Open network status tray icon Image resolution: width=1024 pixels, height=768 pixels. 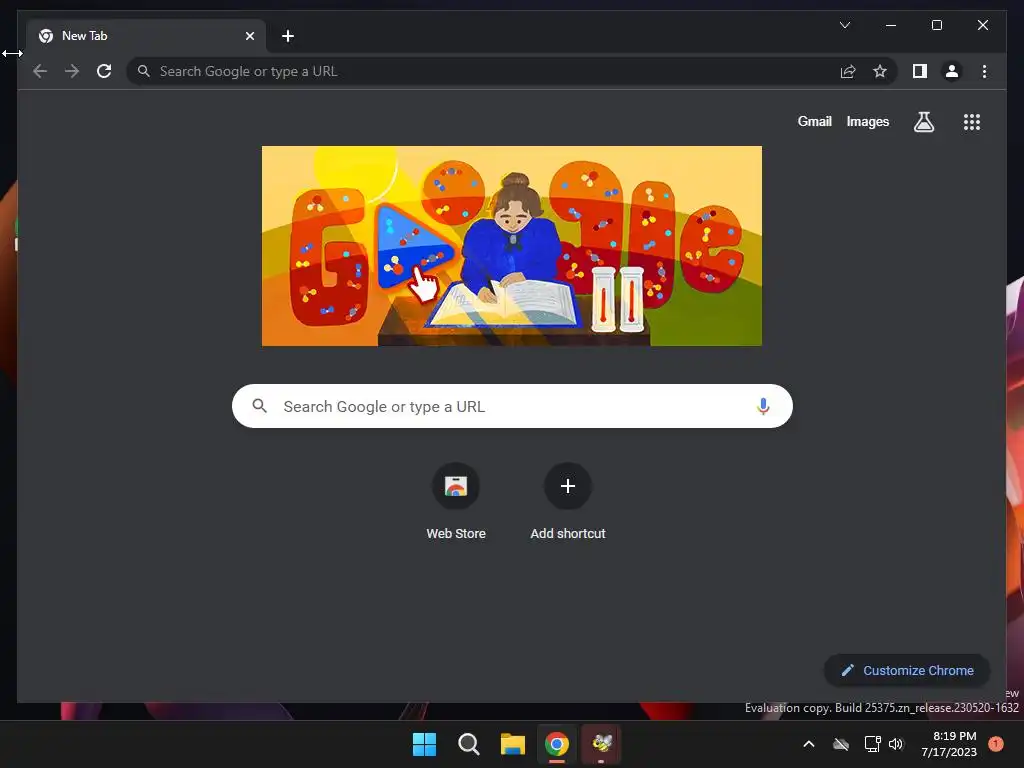click(872, 744)
